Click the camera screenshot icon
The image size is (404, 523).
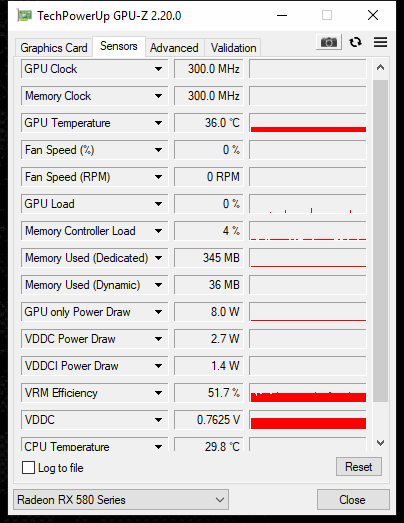point(329,42)
